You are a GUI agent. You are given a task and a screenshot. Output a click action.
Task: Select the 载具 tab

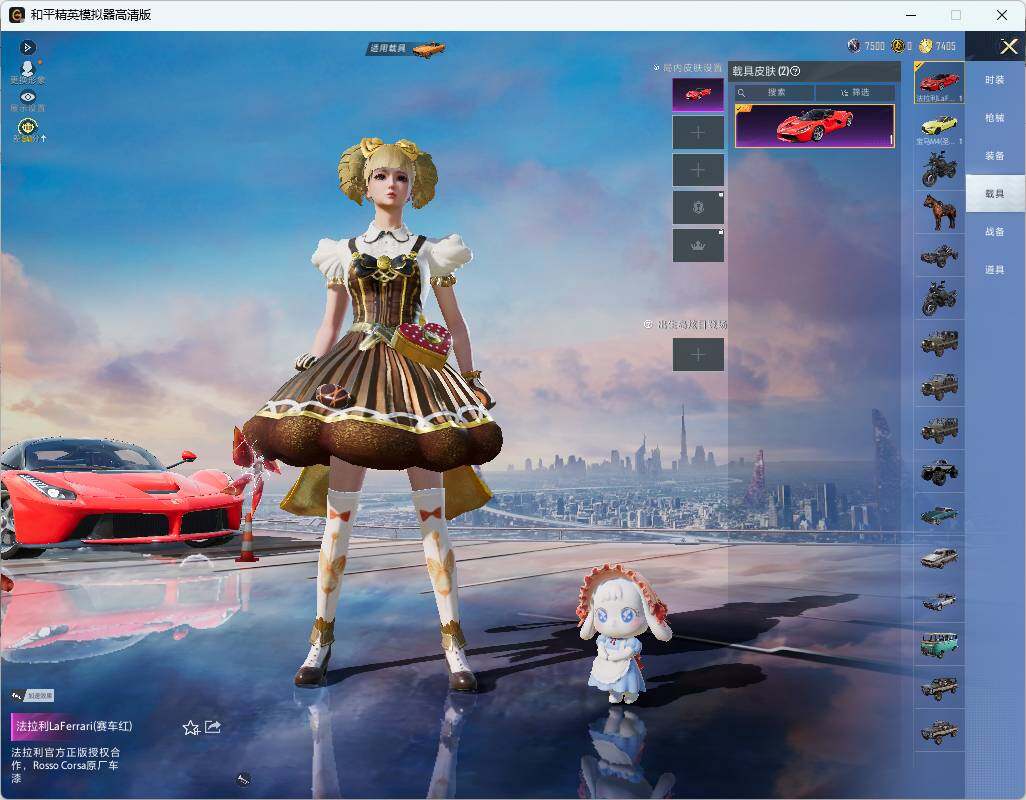coord(995,194)
